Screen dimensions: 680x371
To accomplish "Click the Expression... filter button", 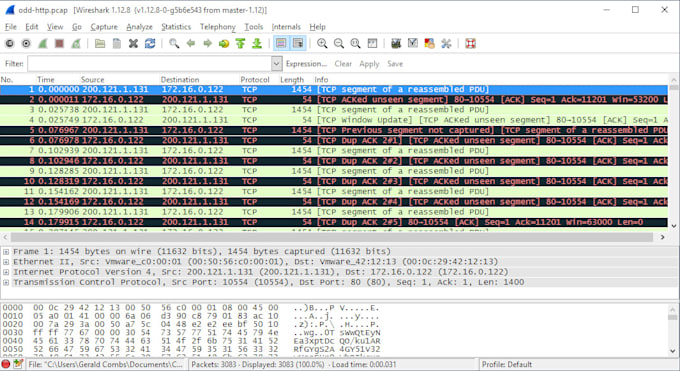I will pyautogui.click(x=306, y=64).
